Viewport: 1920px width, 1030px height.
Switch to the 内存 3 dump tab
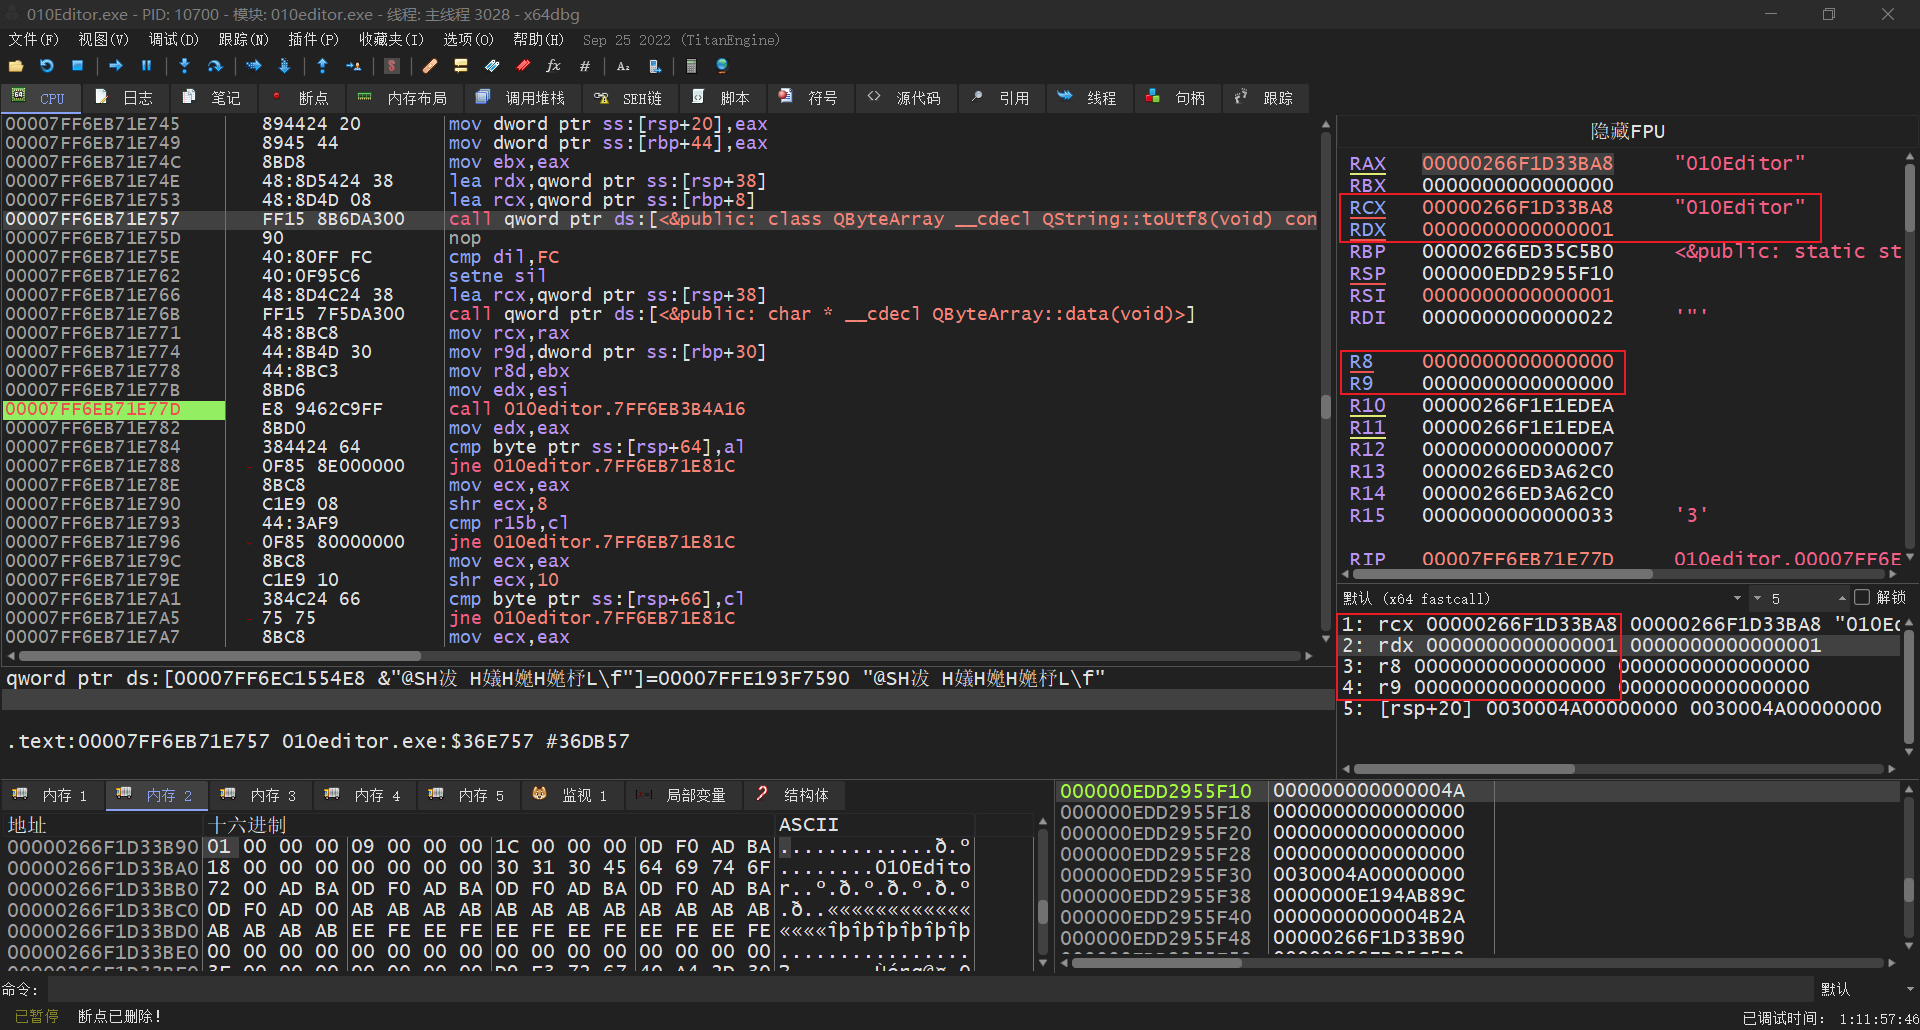pos(262,795)
